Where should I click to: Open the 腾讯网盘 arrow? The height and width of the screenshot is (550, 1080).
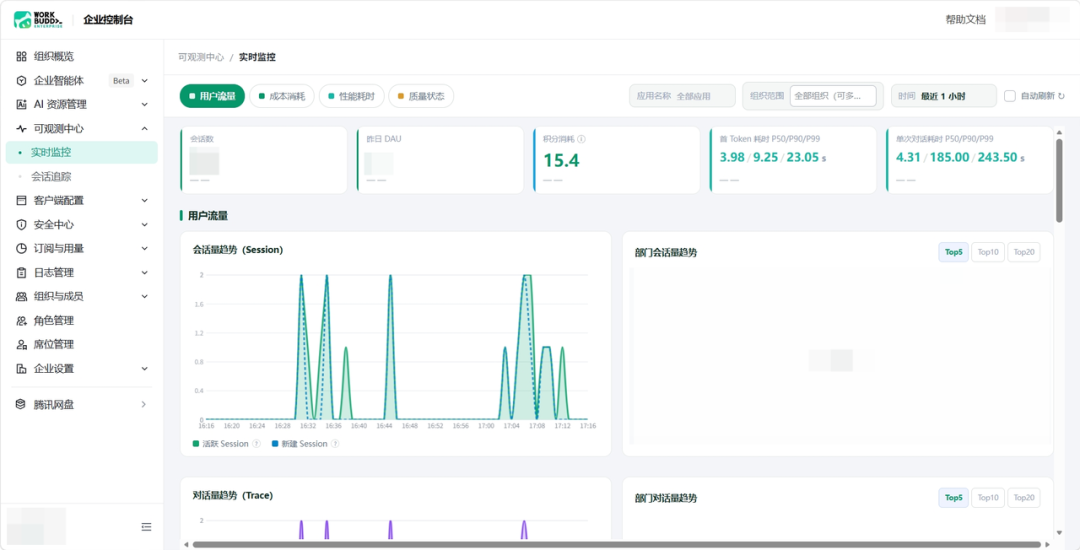click(x=144, y=405)
